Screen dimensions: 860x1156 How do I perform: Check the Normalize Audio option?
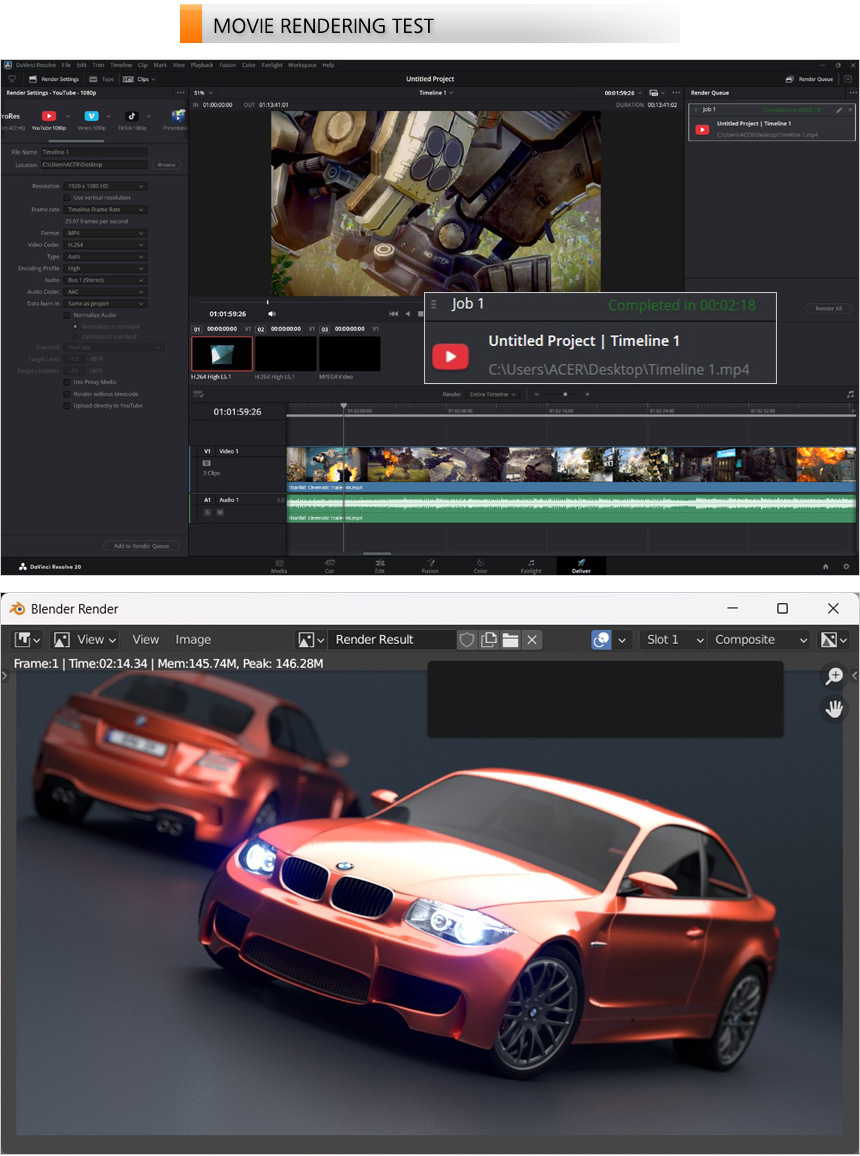67,315
